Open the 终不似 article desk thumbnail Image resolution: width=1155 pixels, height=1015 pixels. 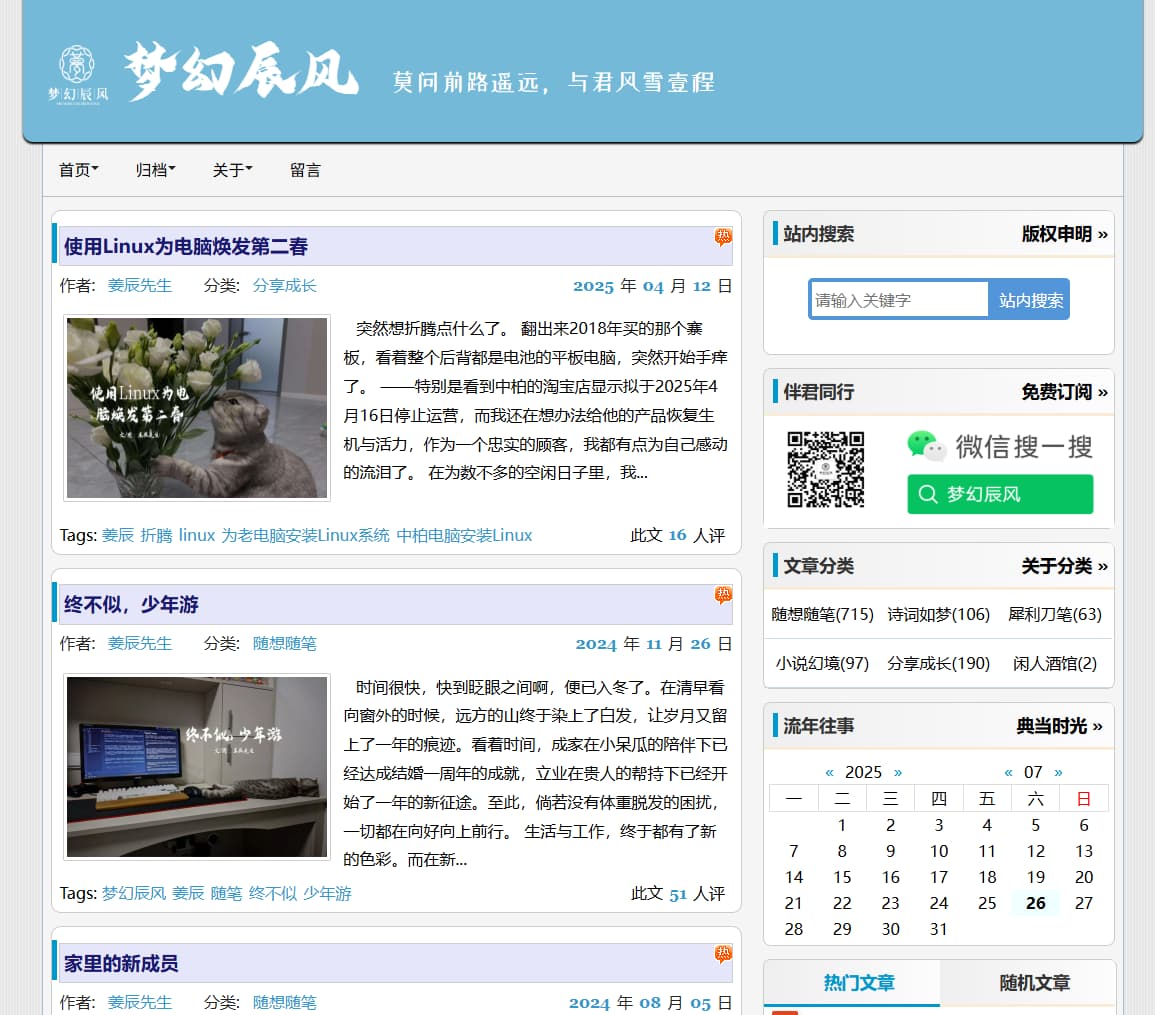point(197,766)
